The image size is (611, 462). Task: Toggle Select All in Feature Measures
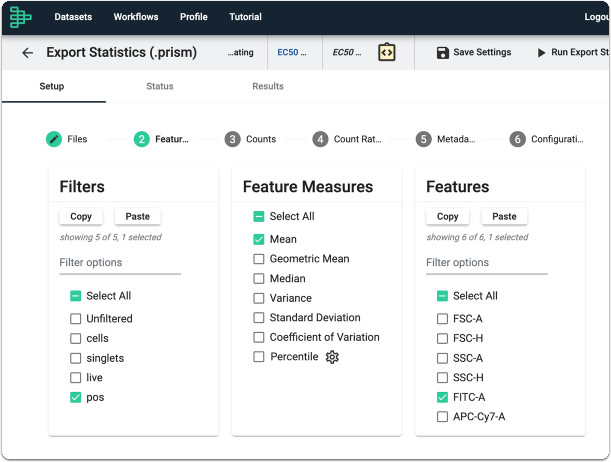259,216
